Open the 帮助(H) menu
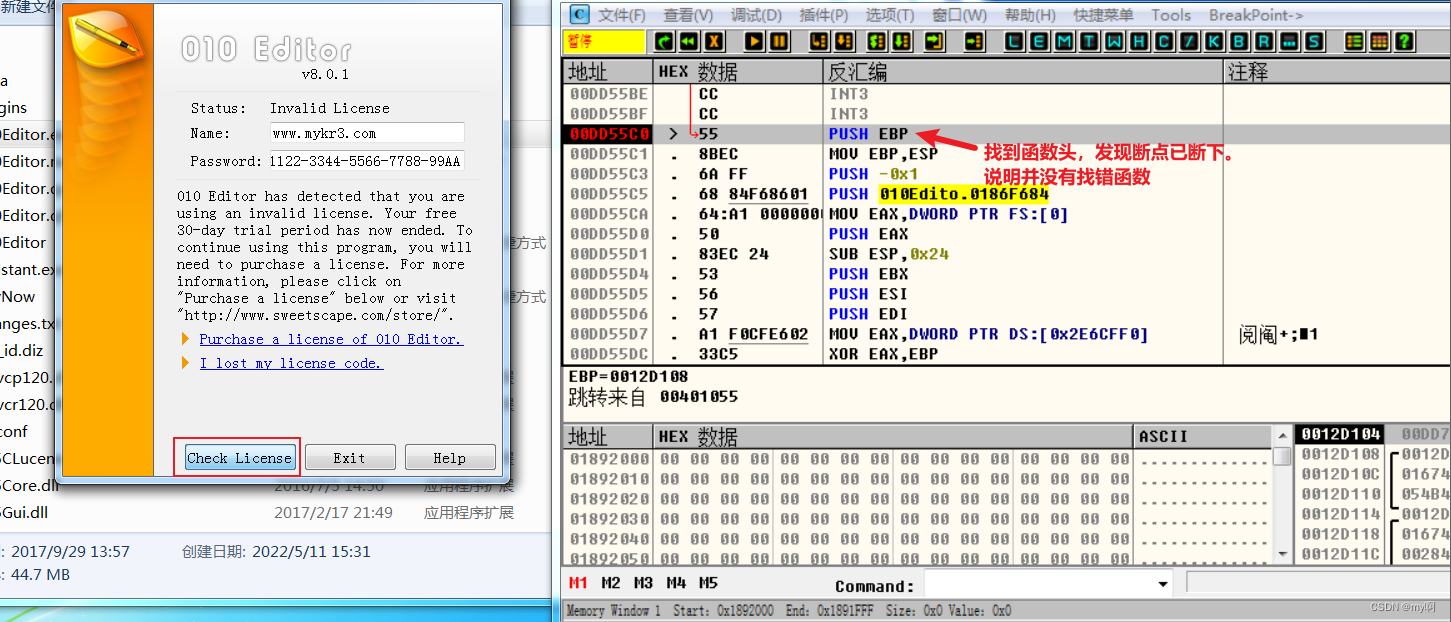 (x=1030, y=15)
